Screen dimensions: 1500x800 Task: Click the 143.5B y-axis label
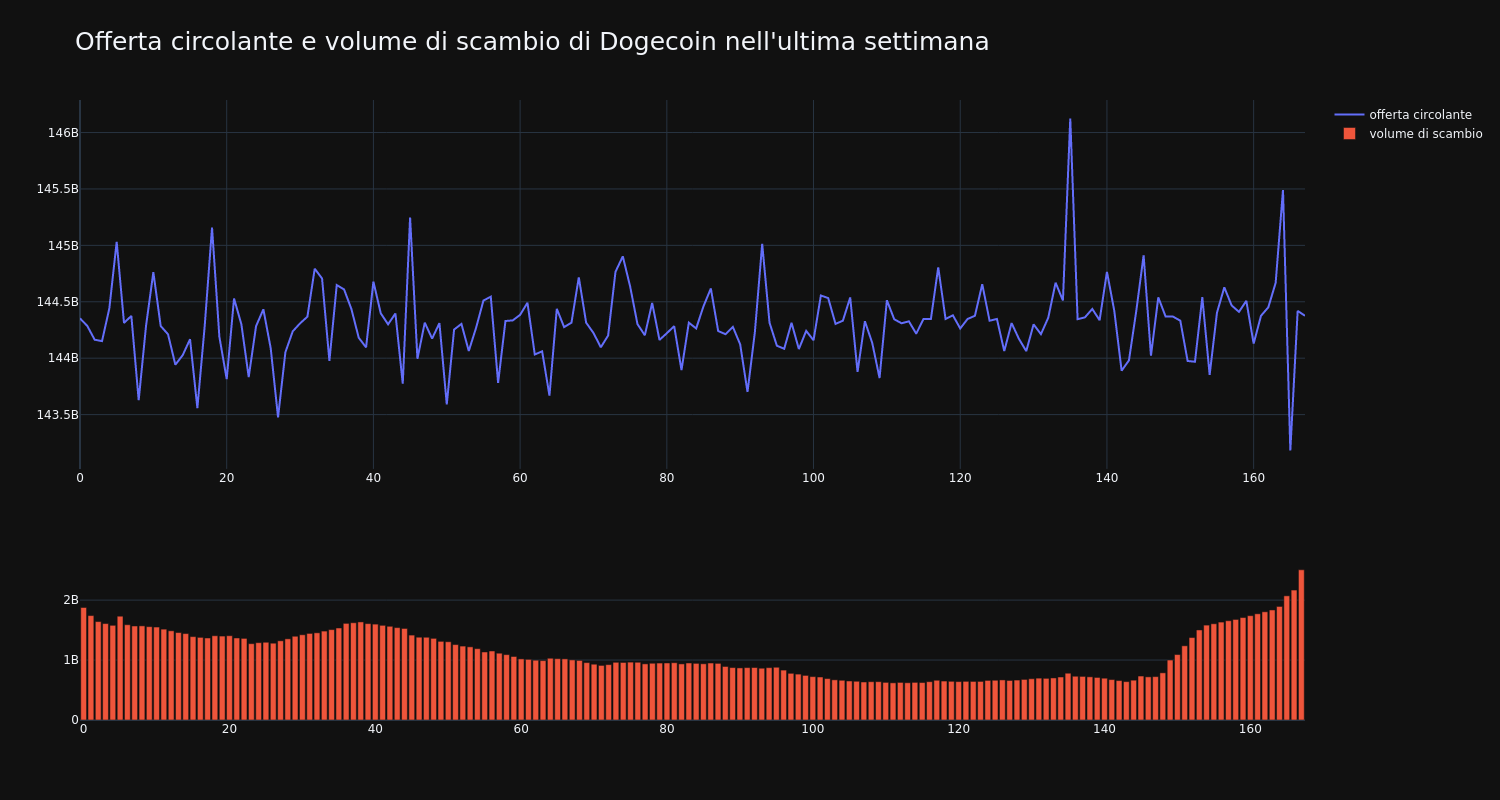click(57, 415)
